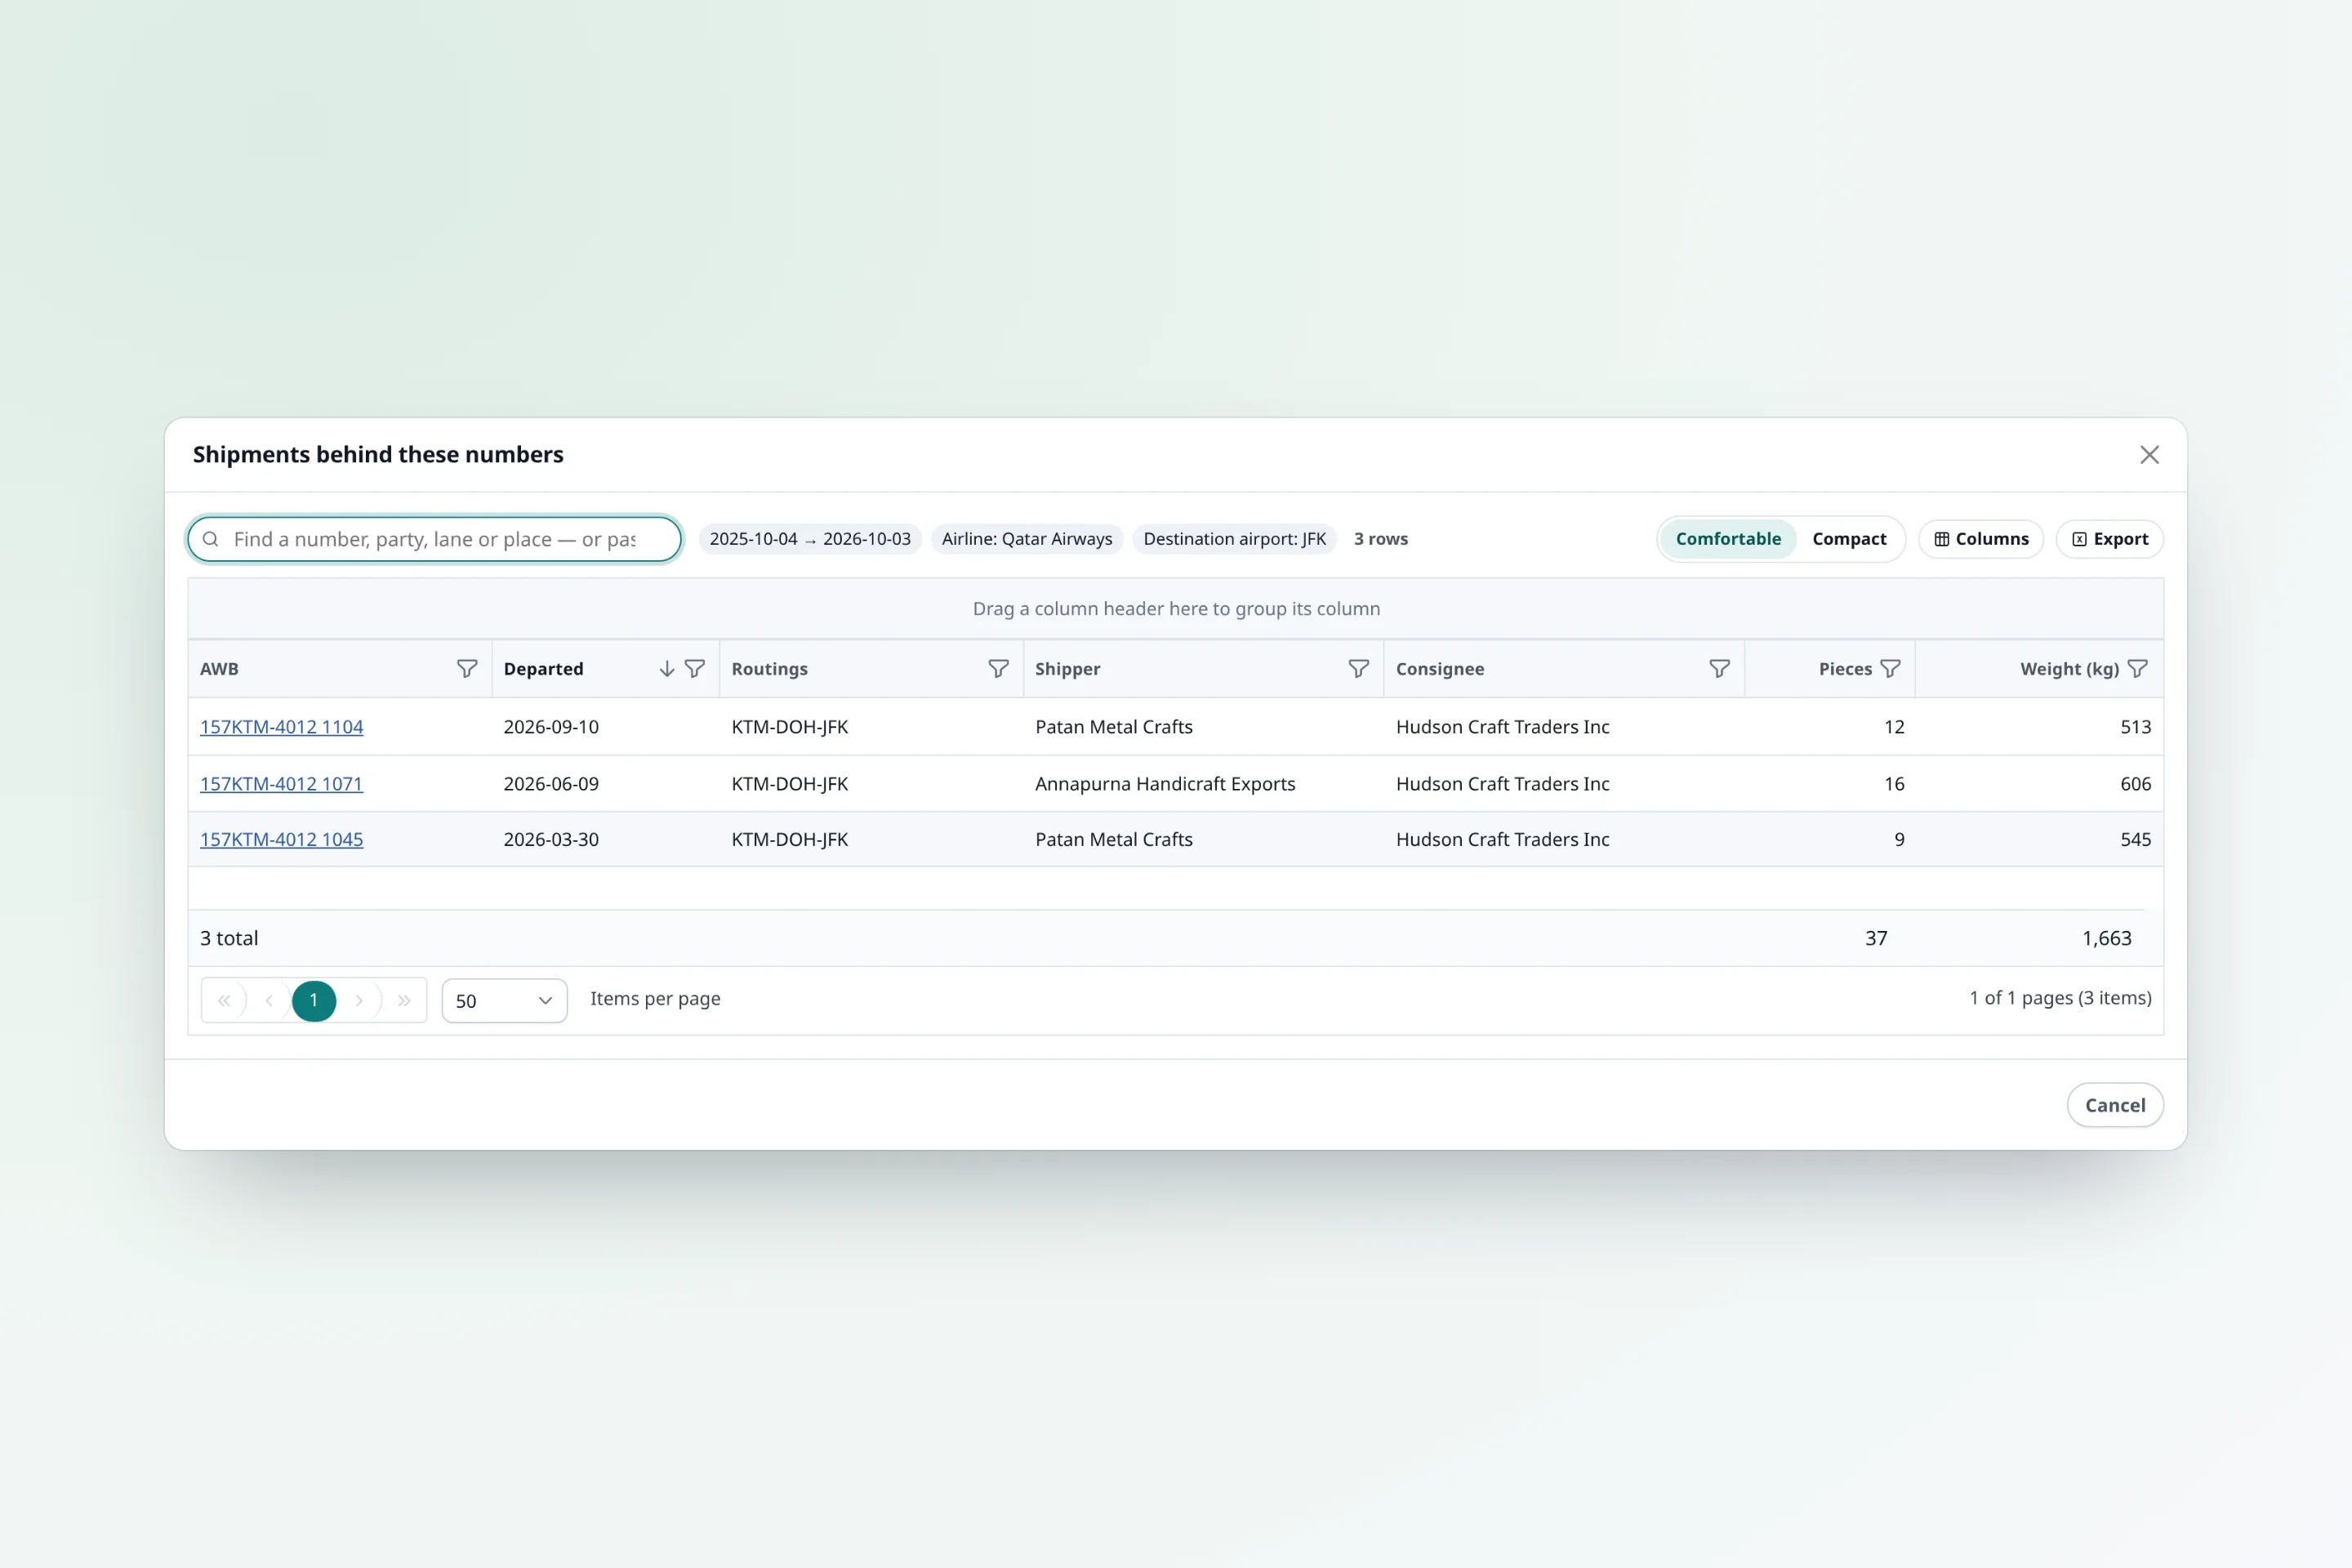Open the Departed column filter icon
This screenshot has height=1568, width=2352.
[x=695, y=669]
